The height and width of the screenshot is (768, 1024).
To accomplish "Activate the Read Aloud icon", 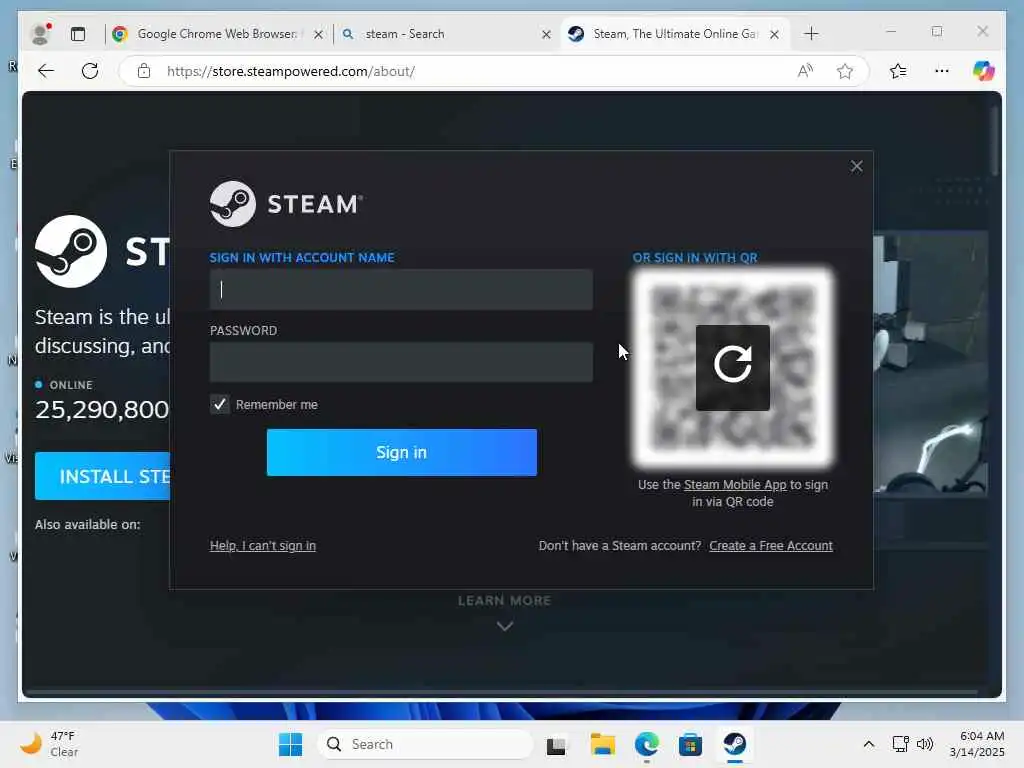I will click(805, 71).
